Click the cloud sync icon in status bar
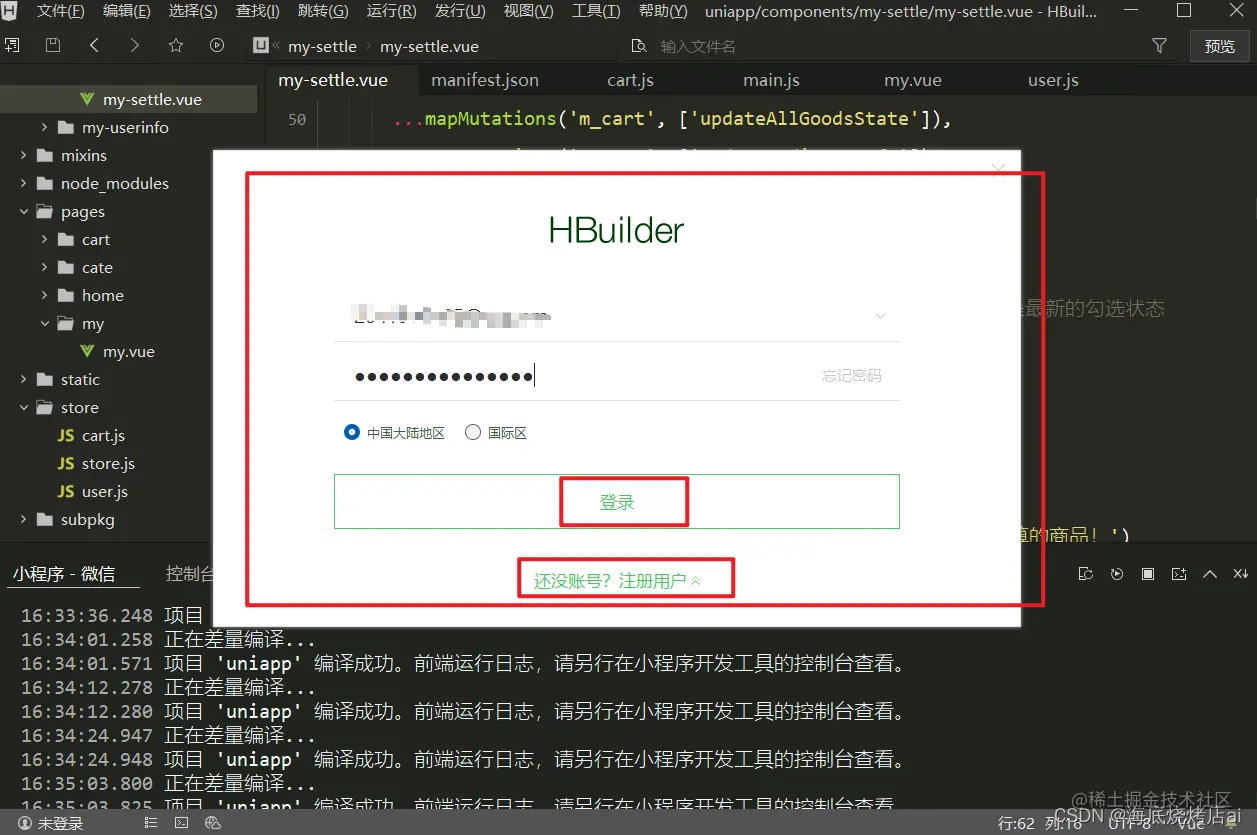Viewport: 1257px width, 835px height. tap(213, 822)
